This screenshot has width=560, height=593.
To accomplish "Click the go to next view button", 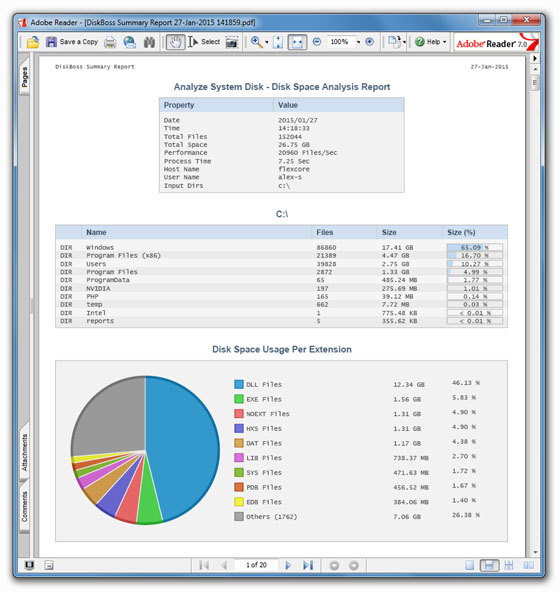I will pos(354,566).
